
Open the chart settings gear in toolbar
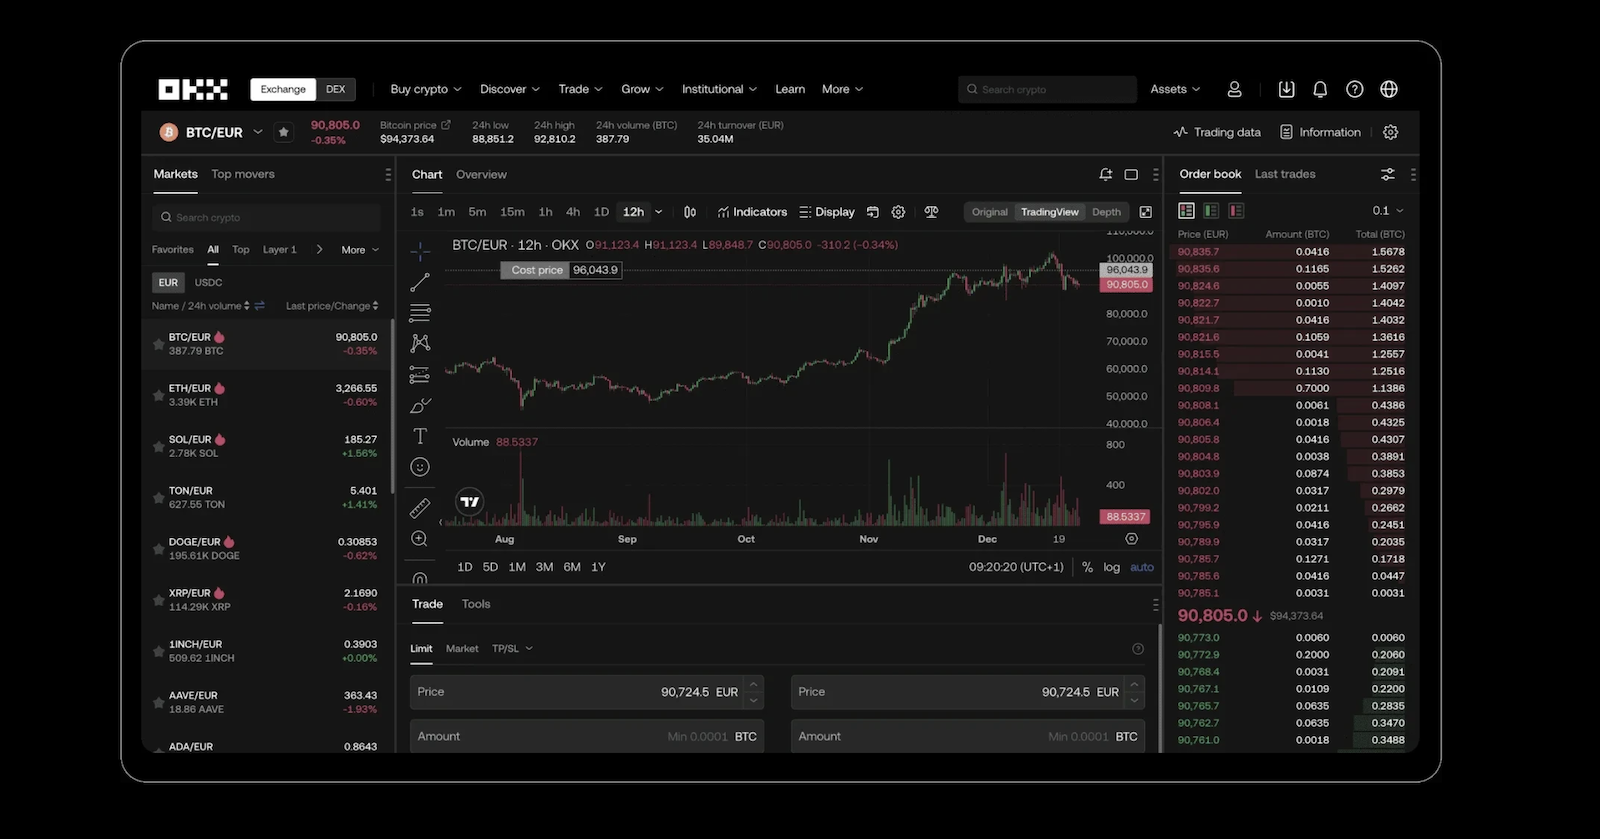tap(898, 212)
